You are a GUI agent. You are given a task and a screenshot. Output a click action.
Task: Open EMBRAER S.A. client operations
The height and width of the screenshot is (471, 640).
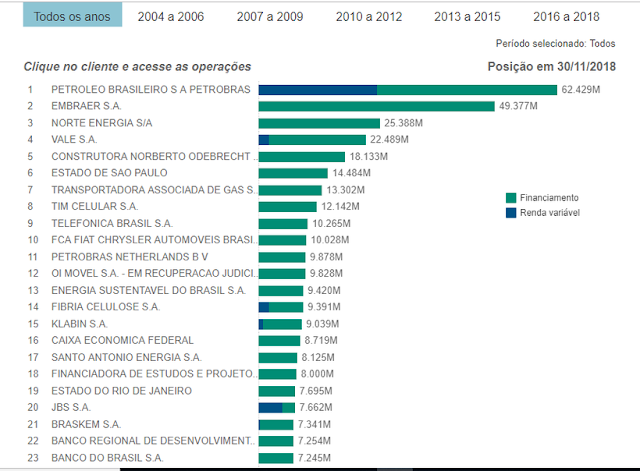(x=86, y=106)
